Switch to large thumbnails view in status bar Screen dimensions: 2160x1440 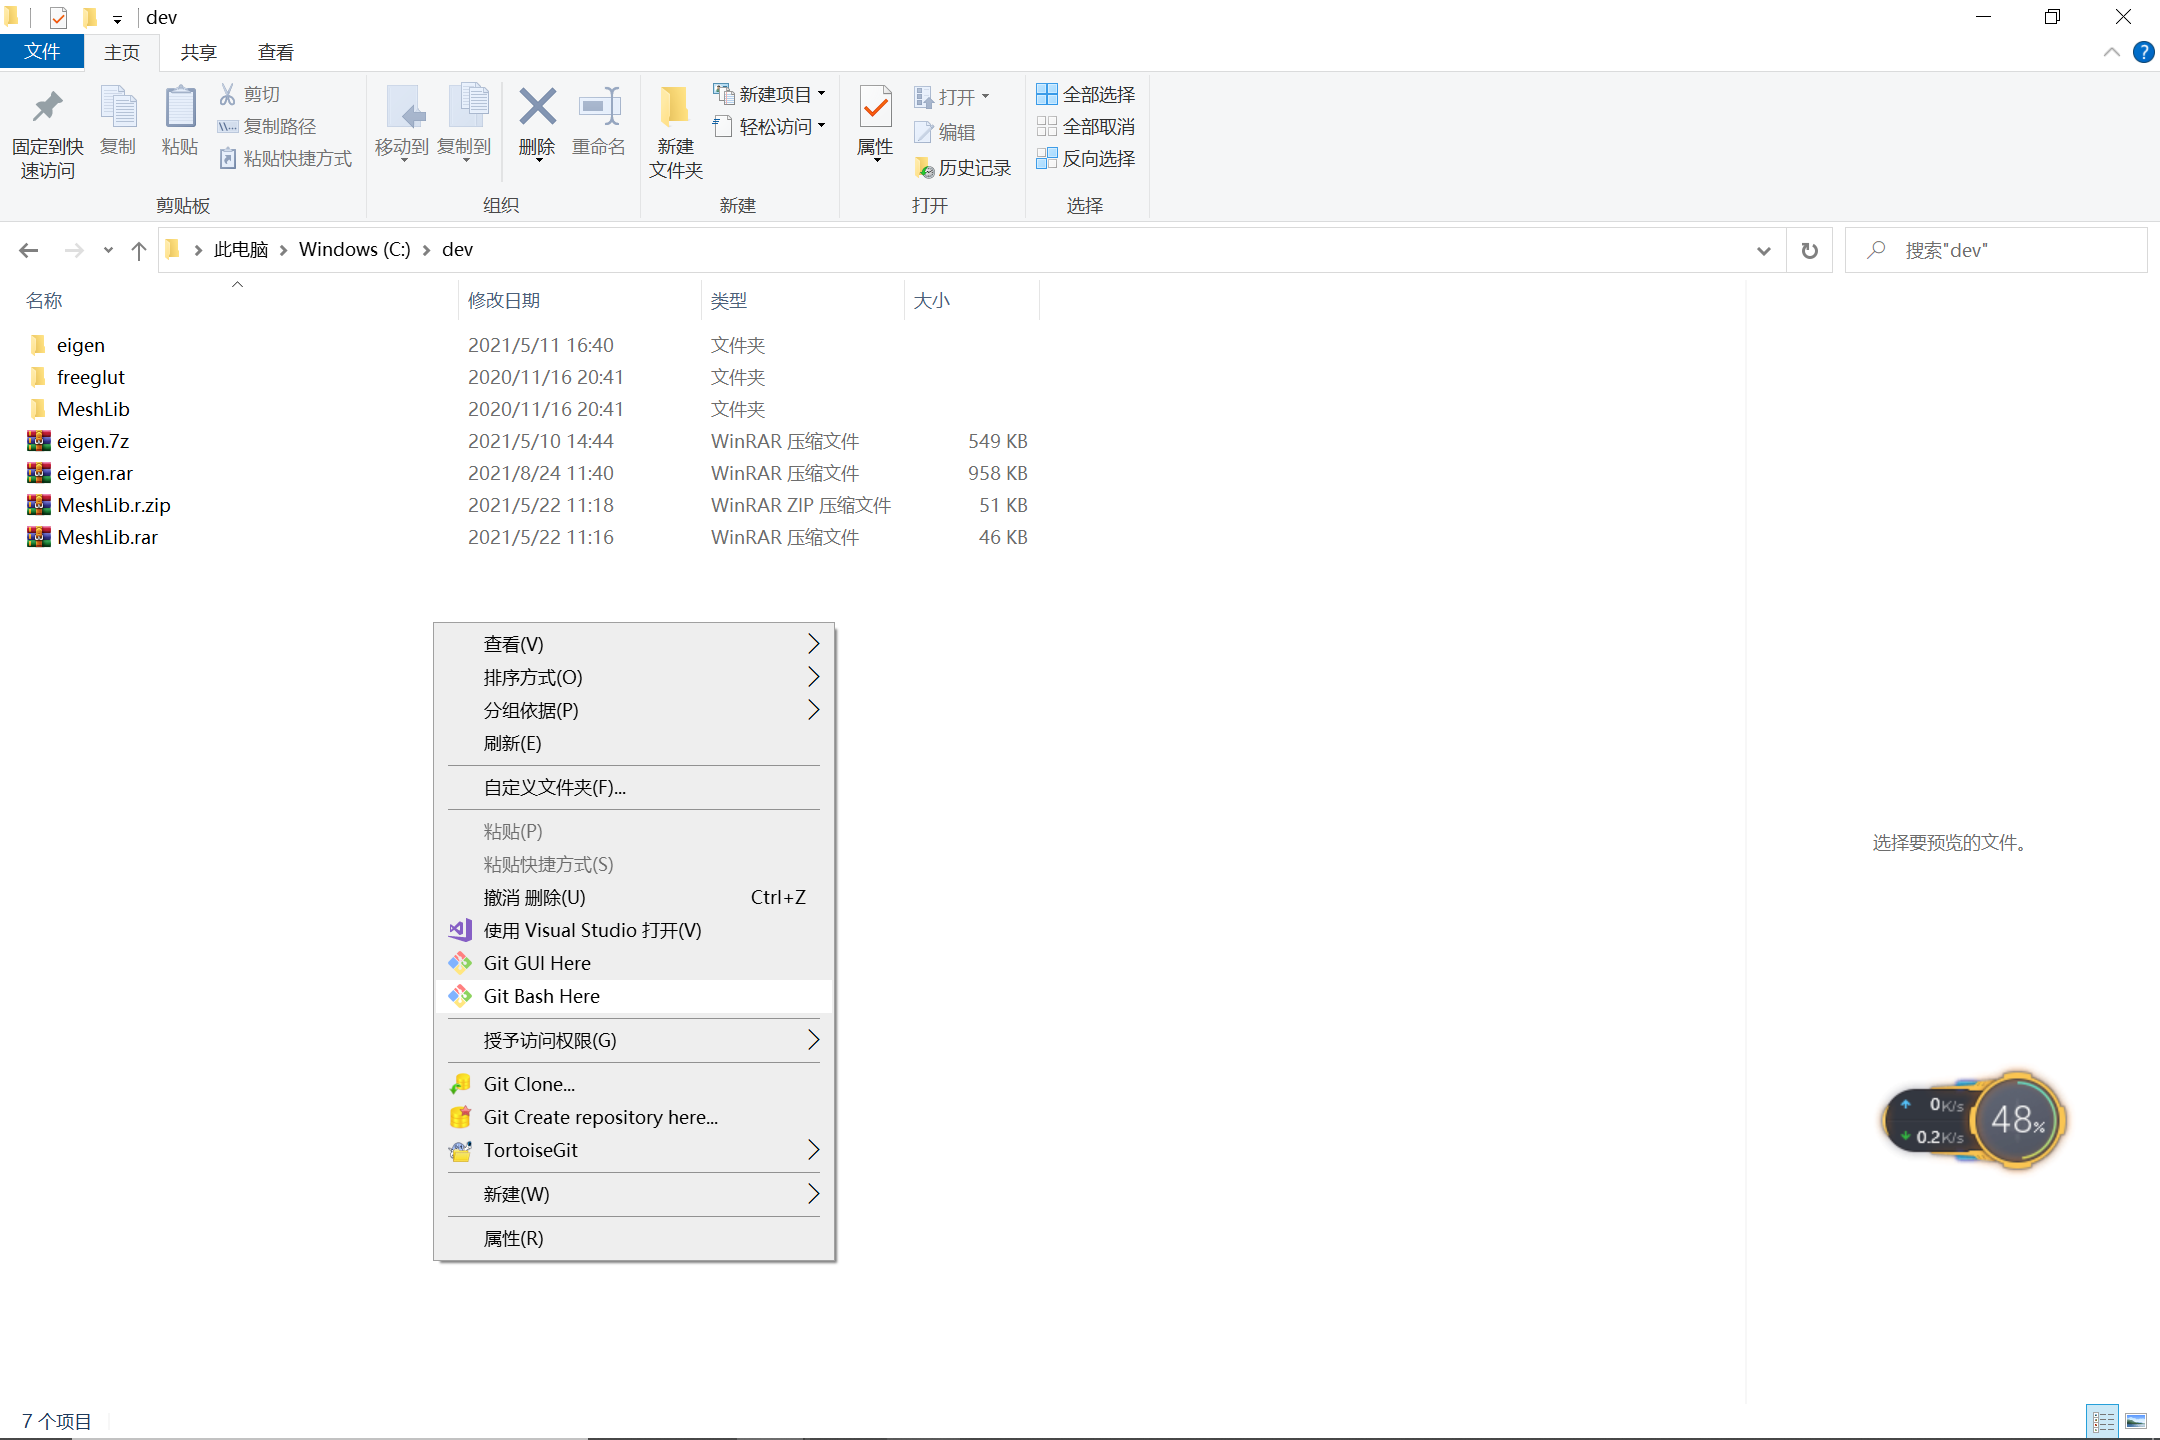pyautogui.click(x=2136, y=1421)
